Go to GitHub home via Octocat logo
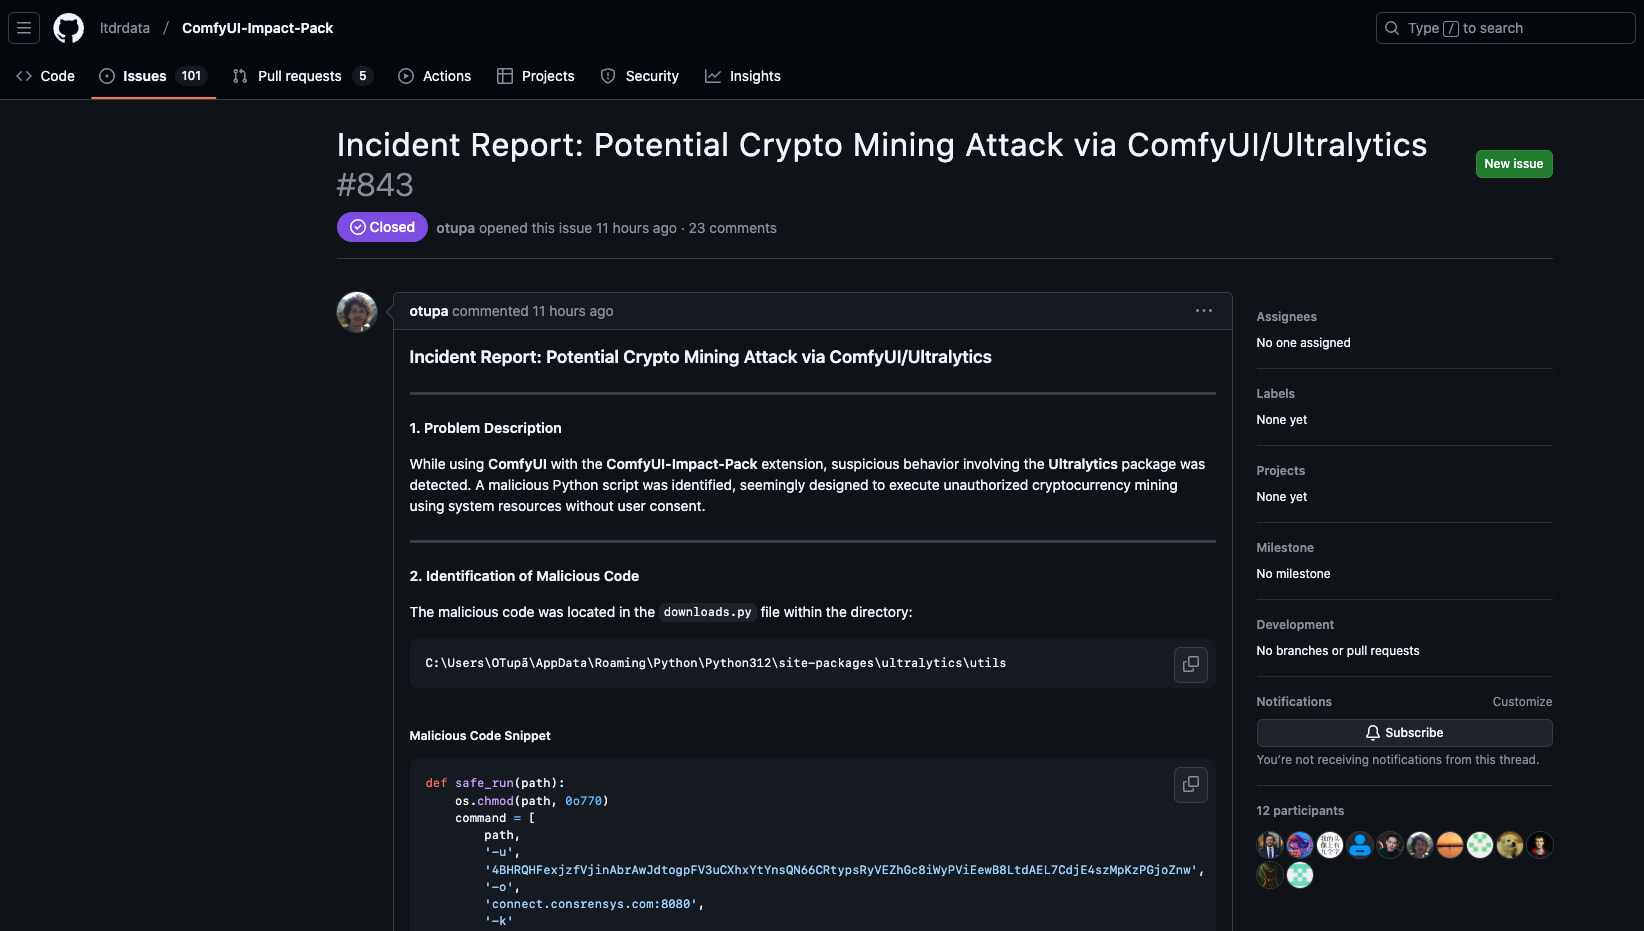1644x931 pixels. coord(69,28)
